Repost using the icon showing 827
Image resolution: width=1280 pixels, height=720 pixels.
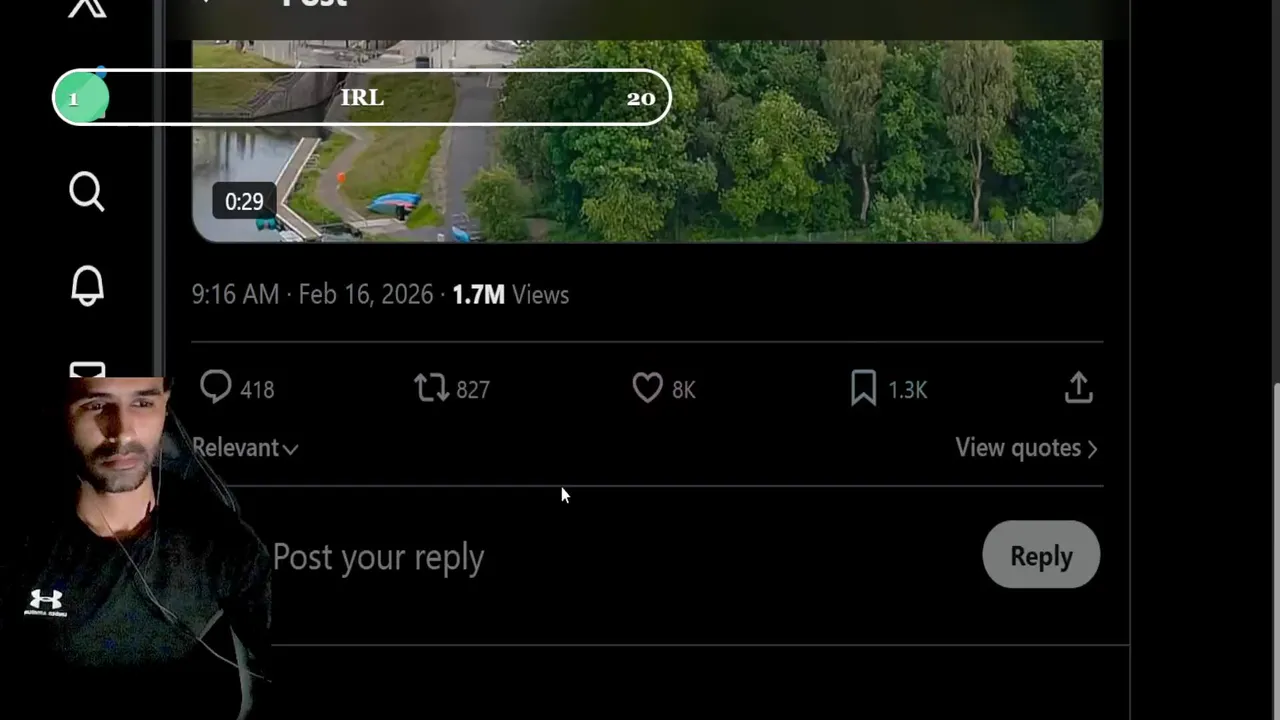(x=452, y=388)
